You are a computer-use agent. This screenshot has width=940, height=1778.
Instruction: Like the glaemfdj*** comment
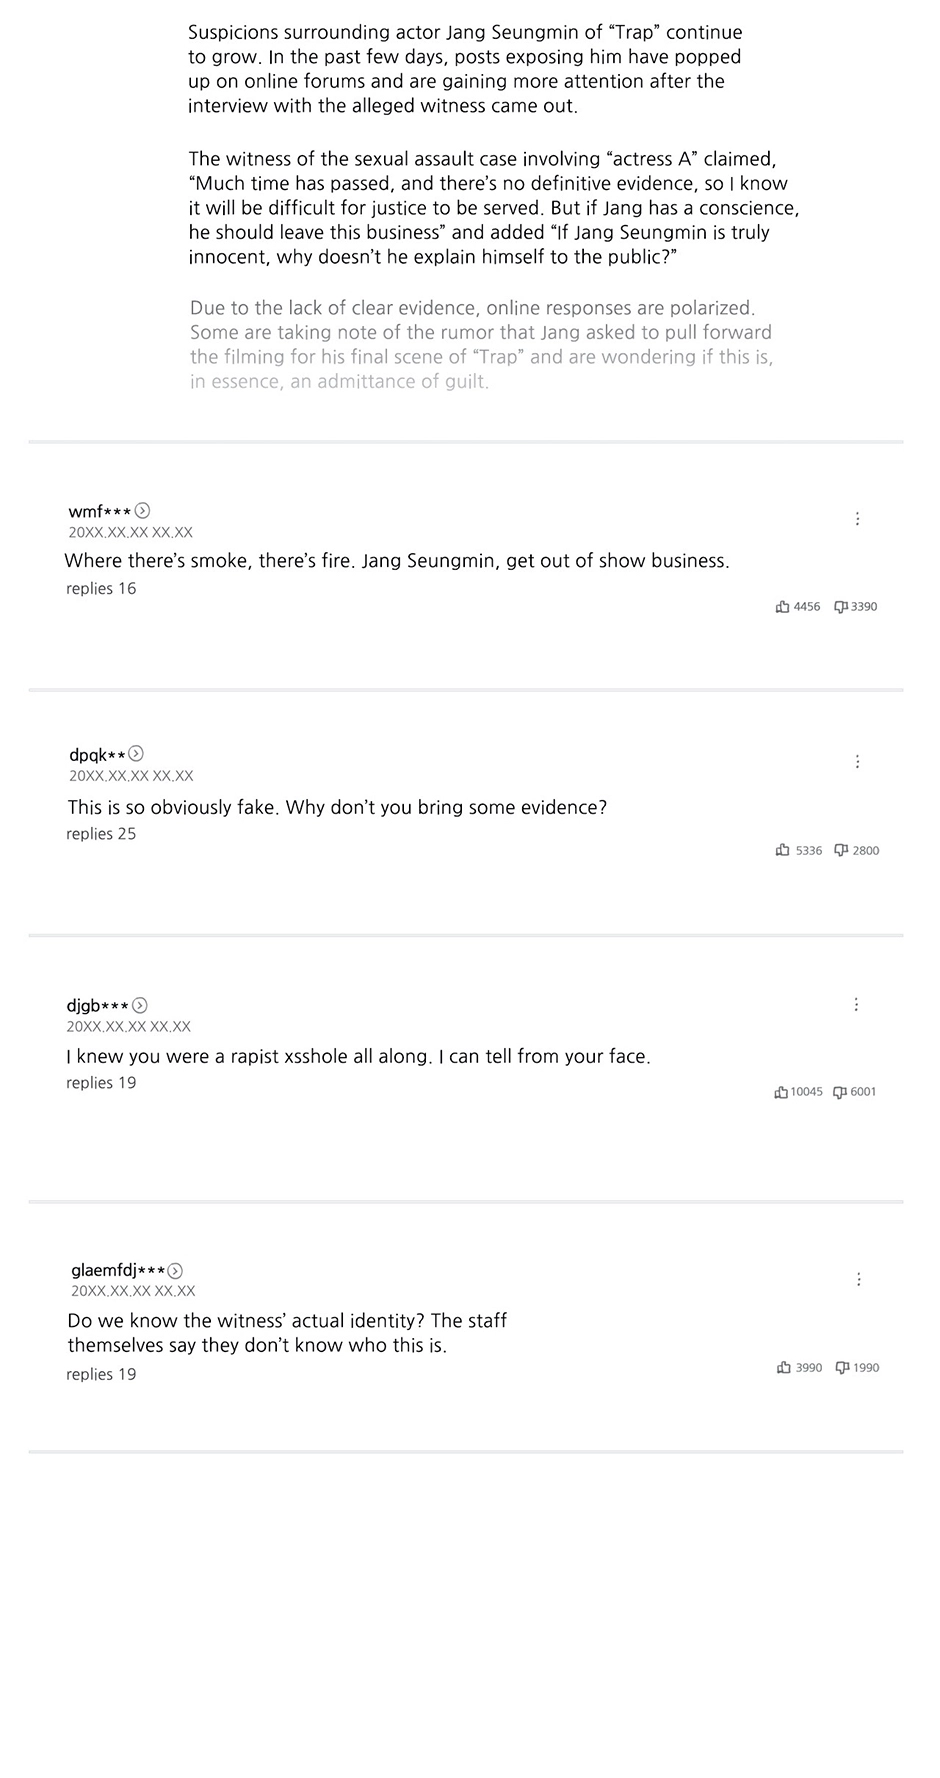[784, 1367]
